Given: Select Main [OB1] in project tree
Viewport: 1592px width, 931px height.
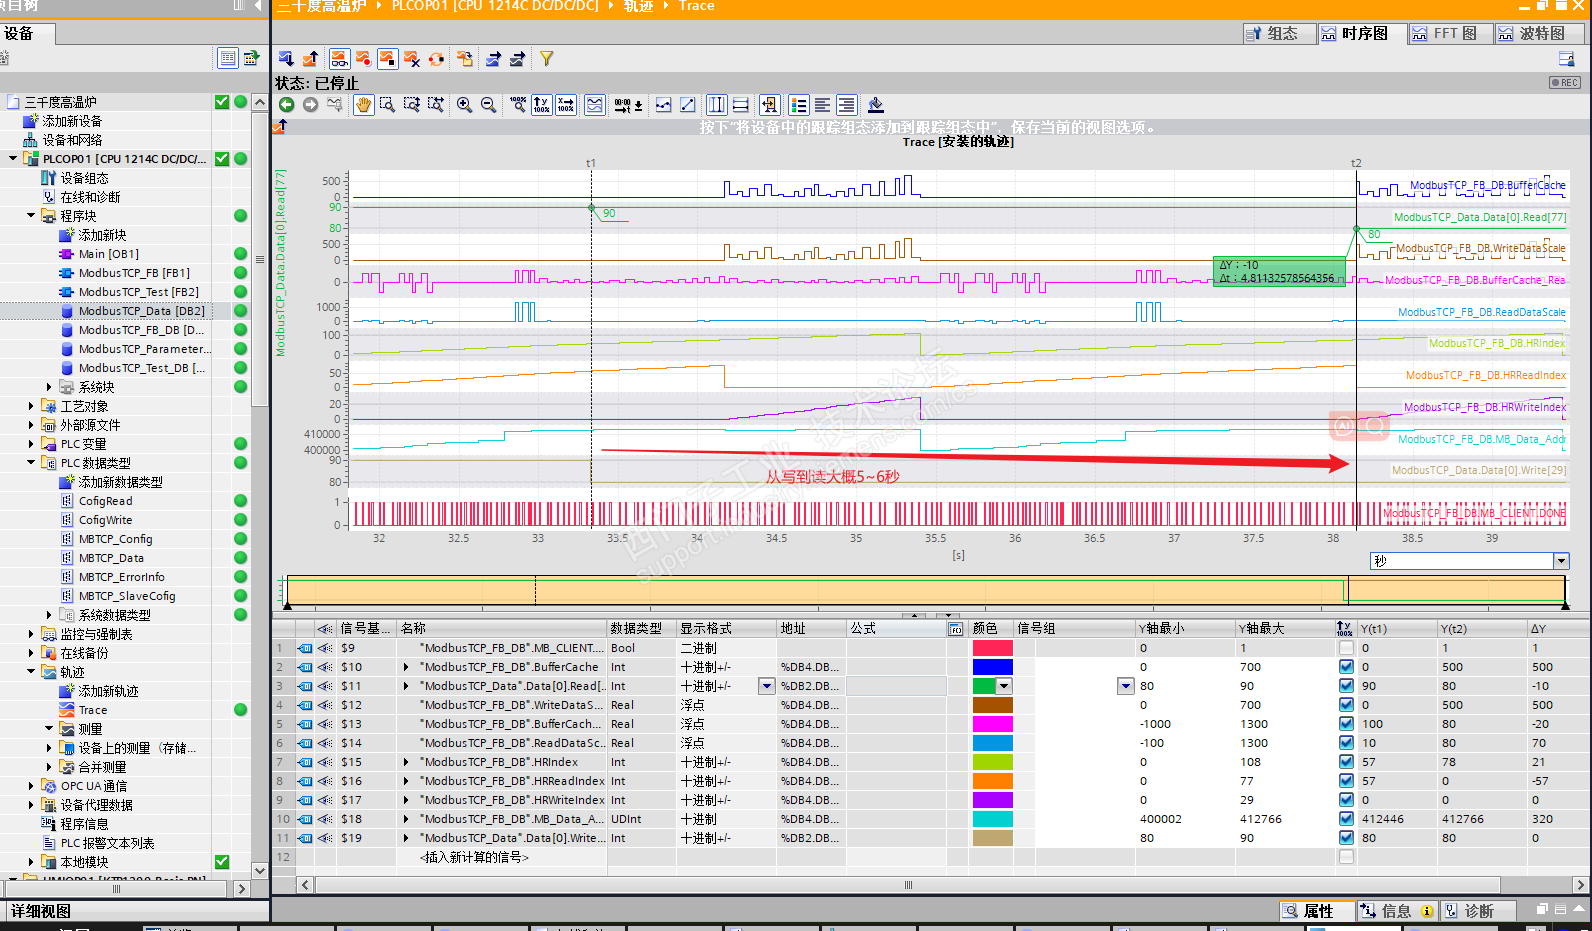Looking at the screenshot, I should (109, 254).
